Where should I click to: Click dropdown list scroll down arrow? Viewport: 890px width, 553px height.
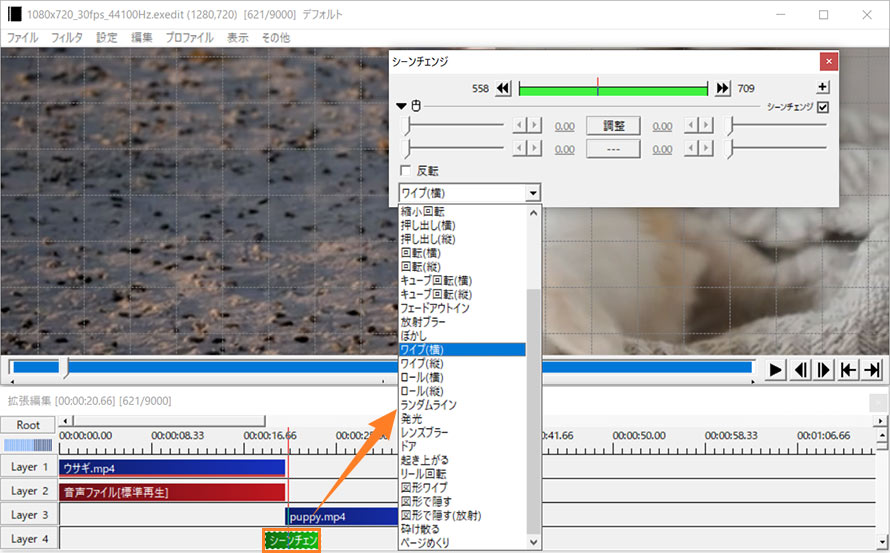pos(533,542)
